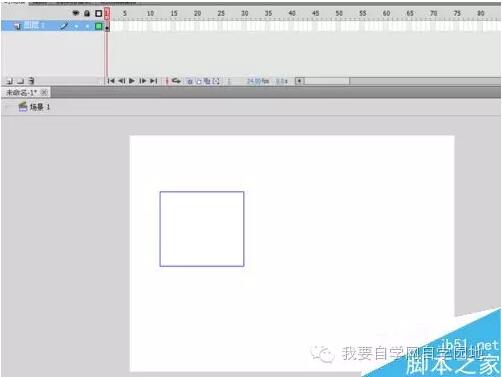Click the new folder icon under the layers
This screenshot has width=502, height=377.
point(20,81)
